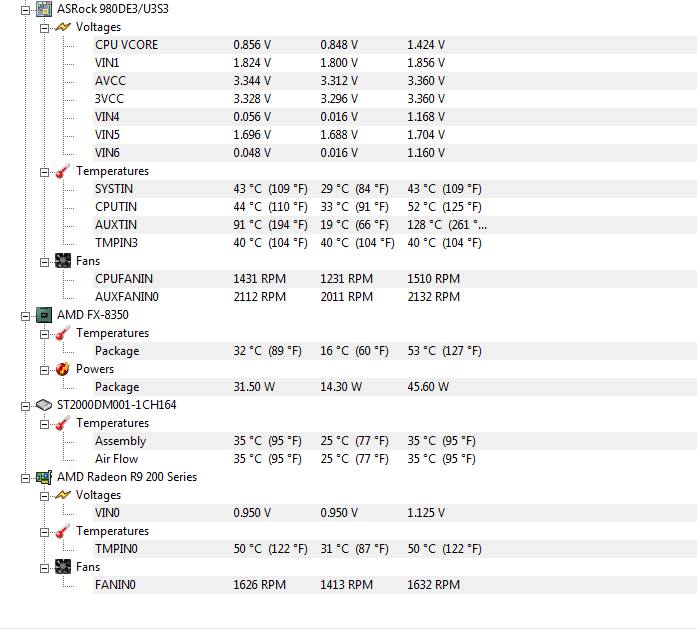The height and width of the screenshot is (629, 697).
Task: Click the 31.50 W package power value
Action: [254, 387]
